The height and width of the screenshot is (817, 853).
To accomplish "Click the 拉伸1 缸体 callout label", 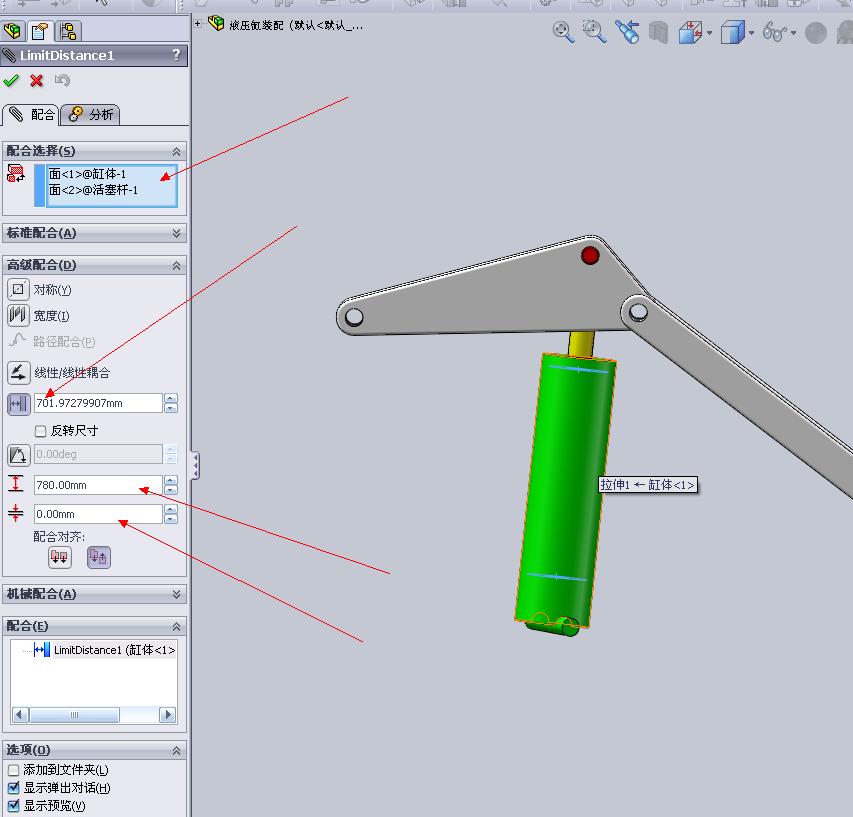I will 647,485.
